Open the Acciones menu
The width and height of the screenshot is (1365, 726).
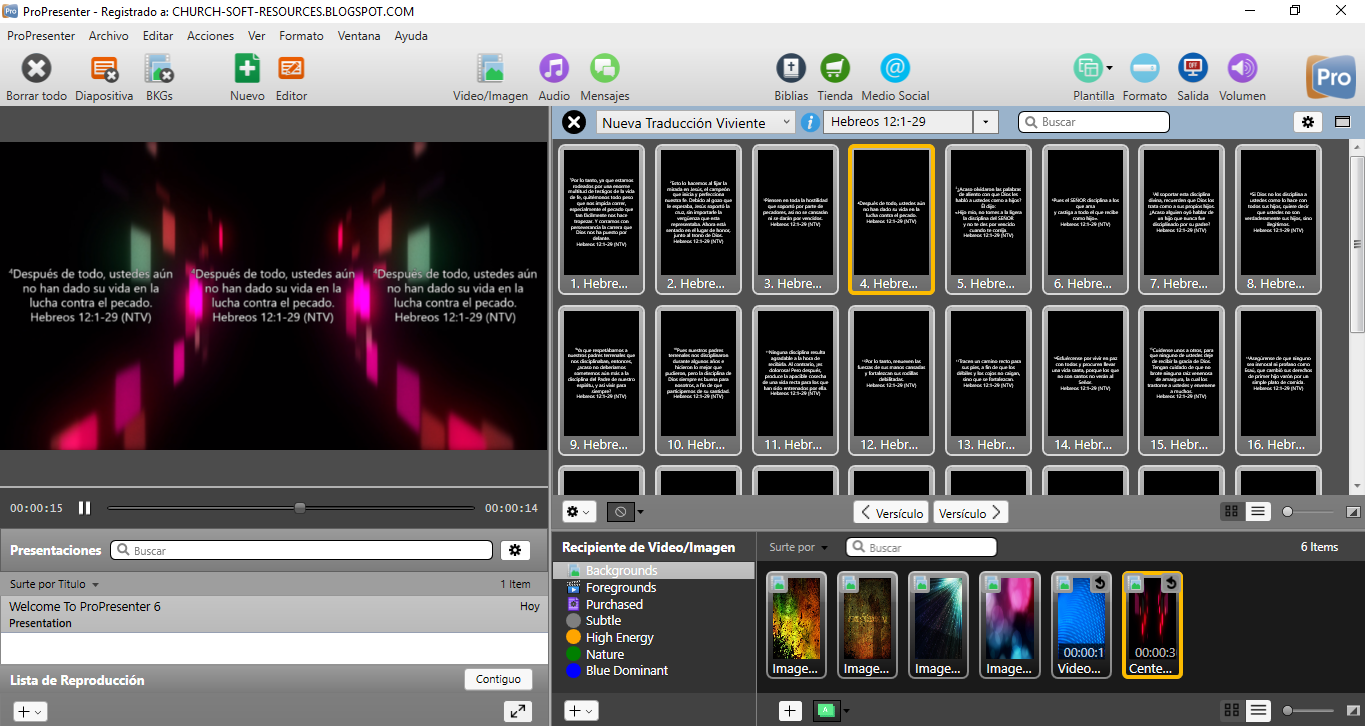coord(210,35)
